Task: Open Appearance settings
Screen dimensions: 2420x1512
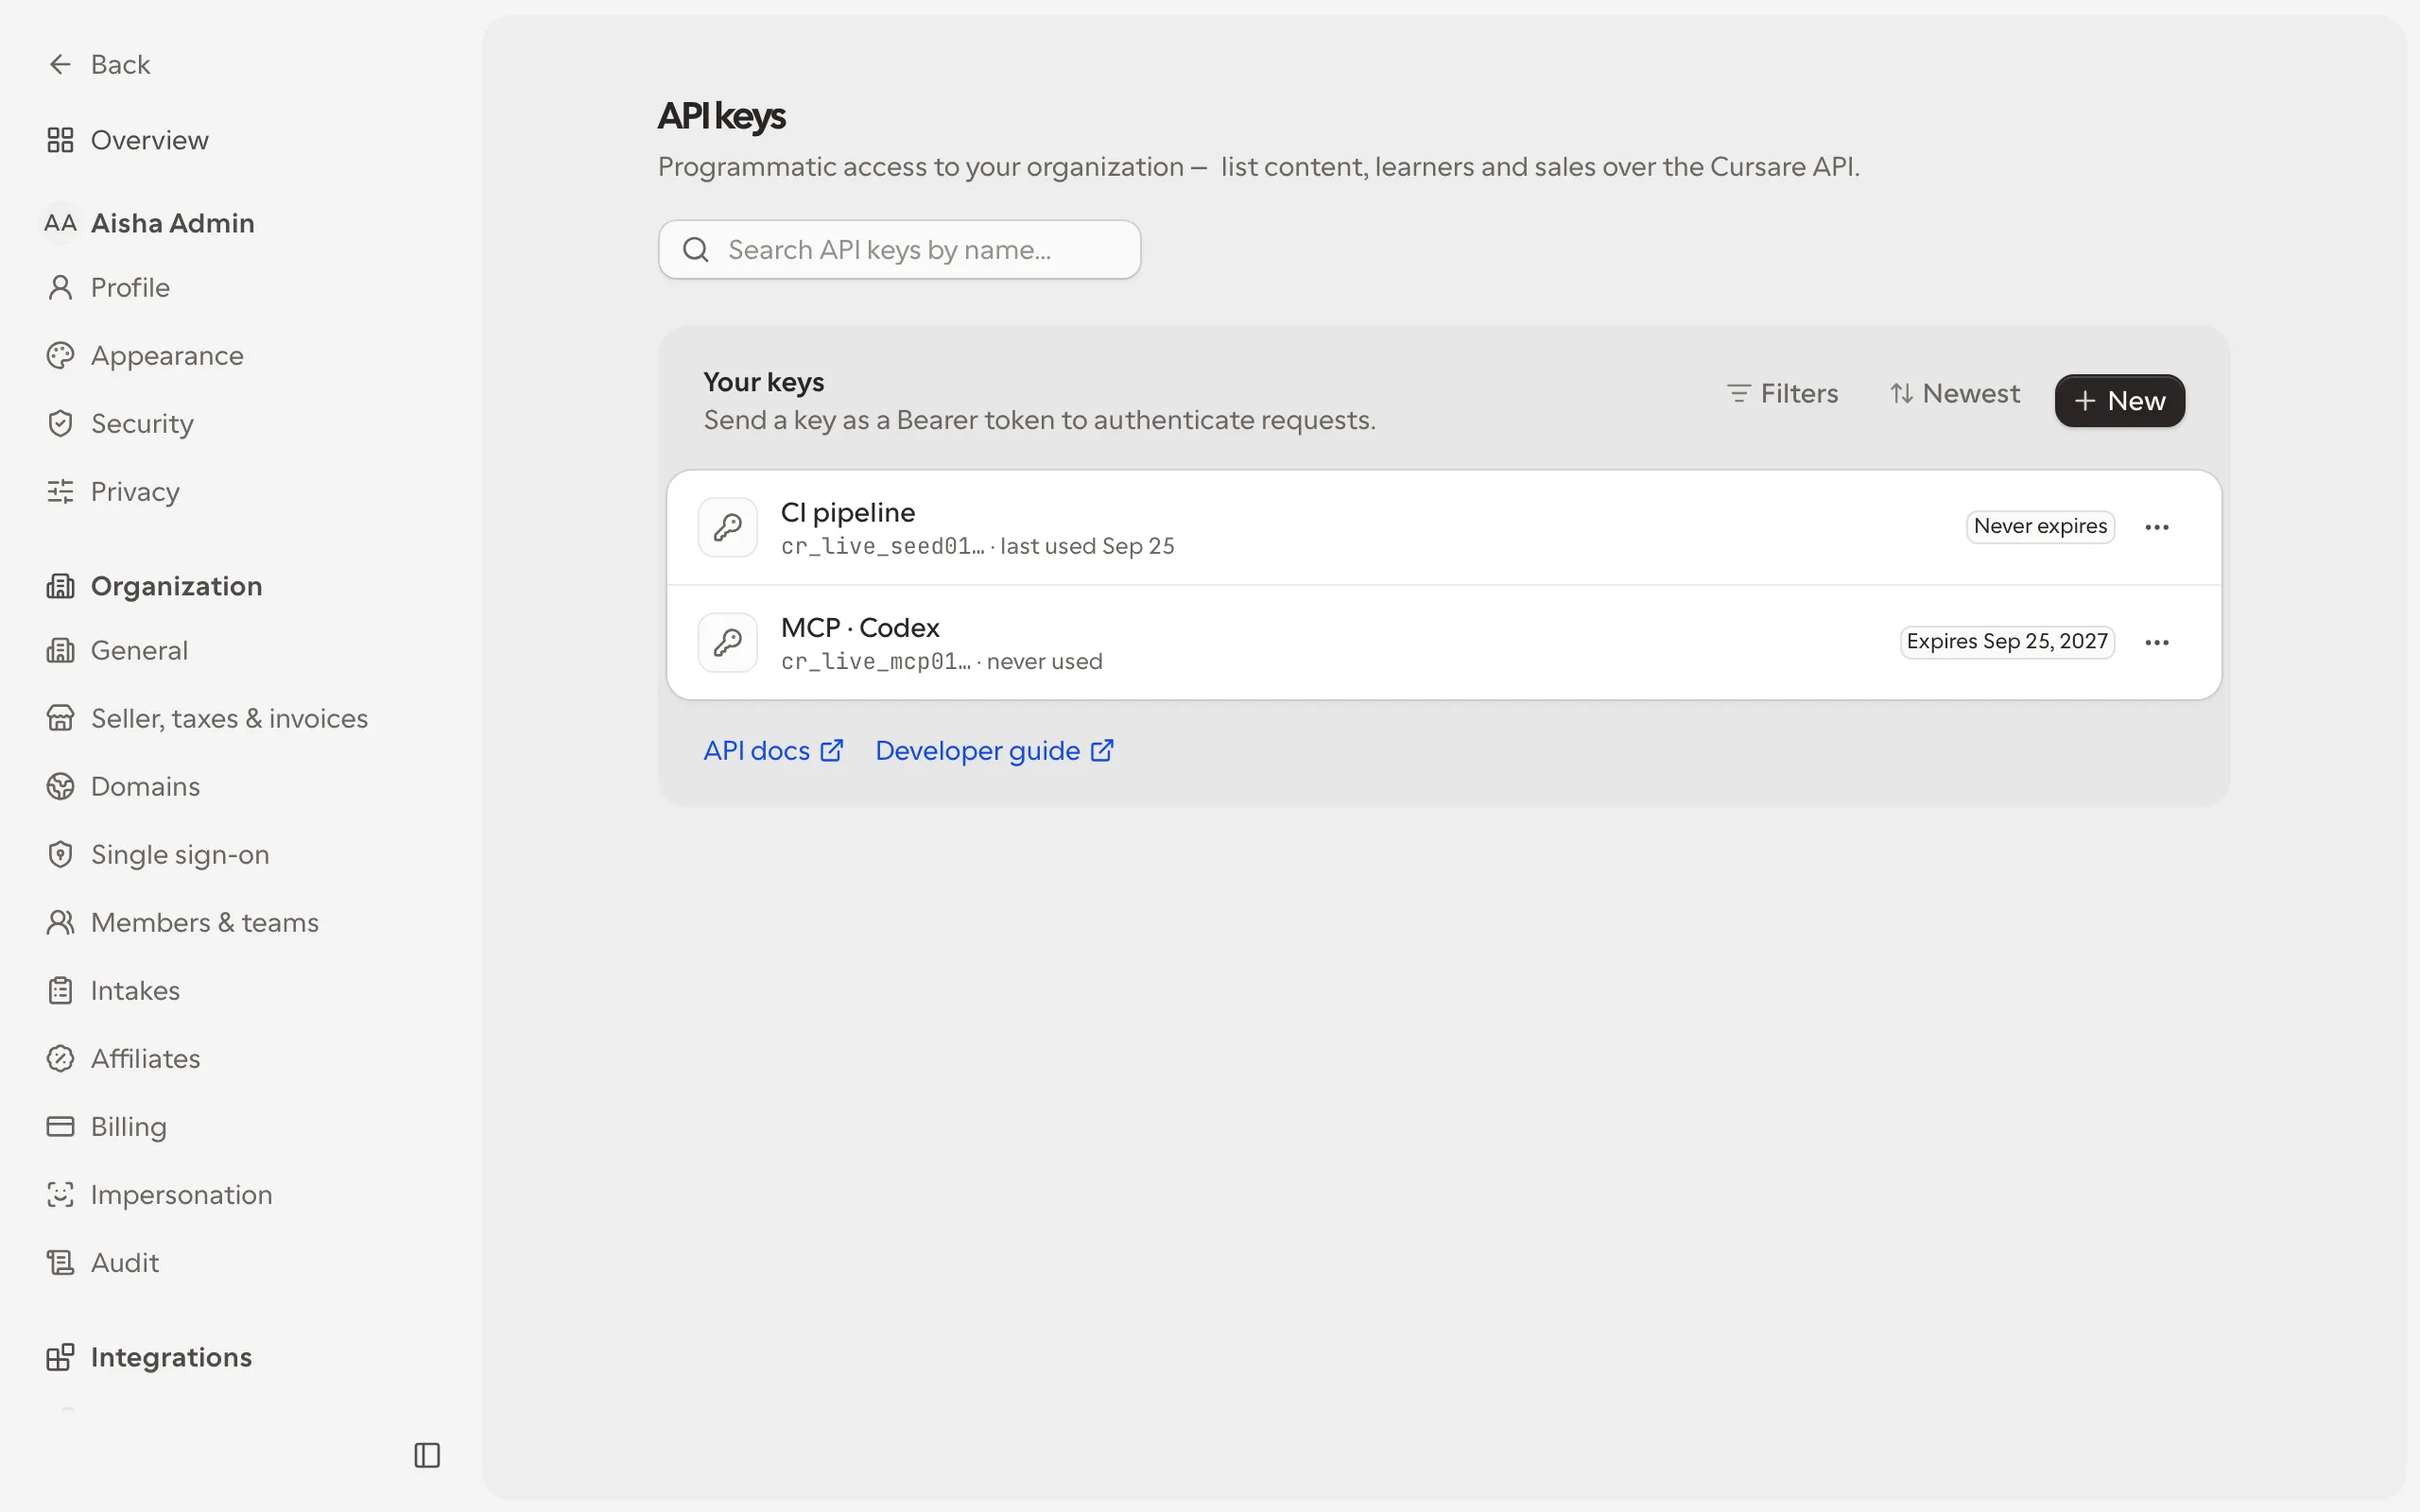Action: [x=145, y=356]
